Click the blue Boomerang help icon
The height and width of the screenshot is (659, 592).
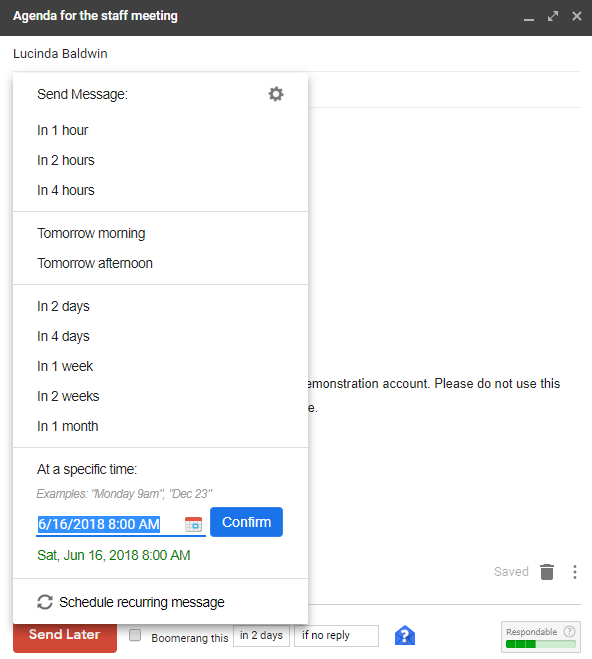(x=405, y=635)
